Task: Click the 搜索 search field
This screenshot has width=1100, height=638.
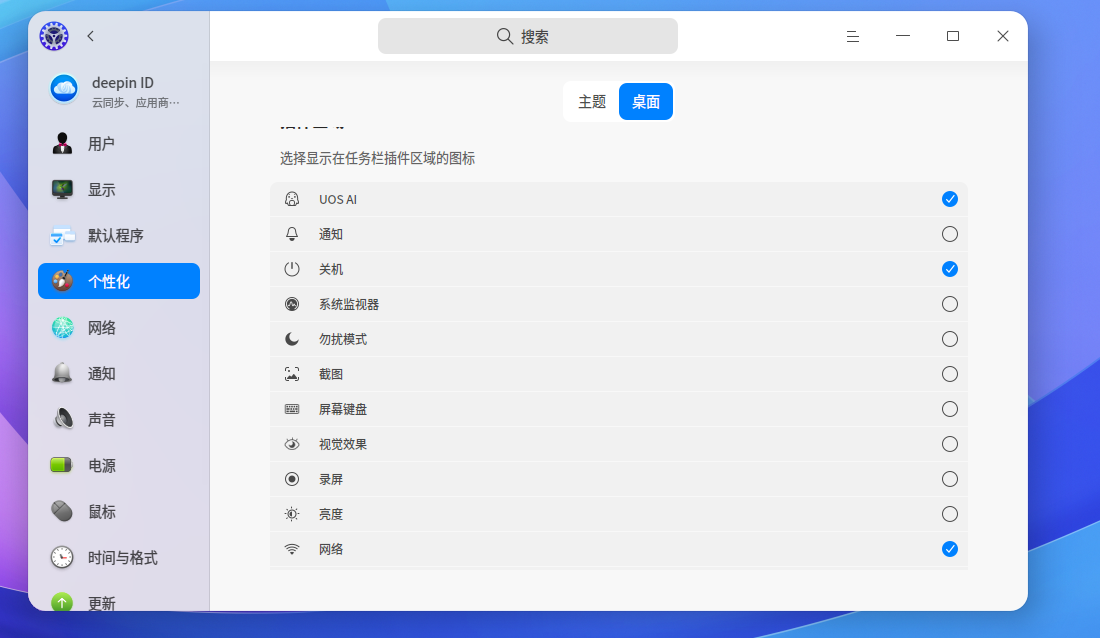Action: (528, 36)
